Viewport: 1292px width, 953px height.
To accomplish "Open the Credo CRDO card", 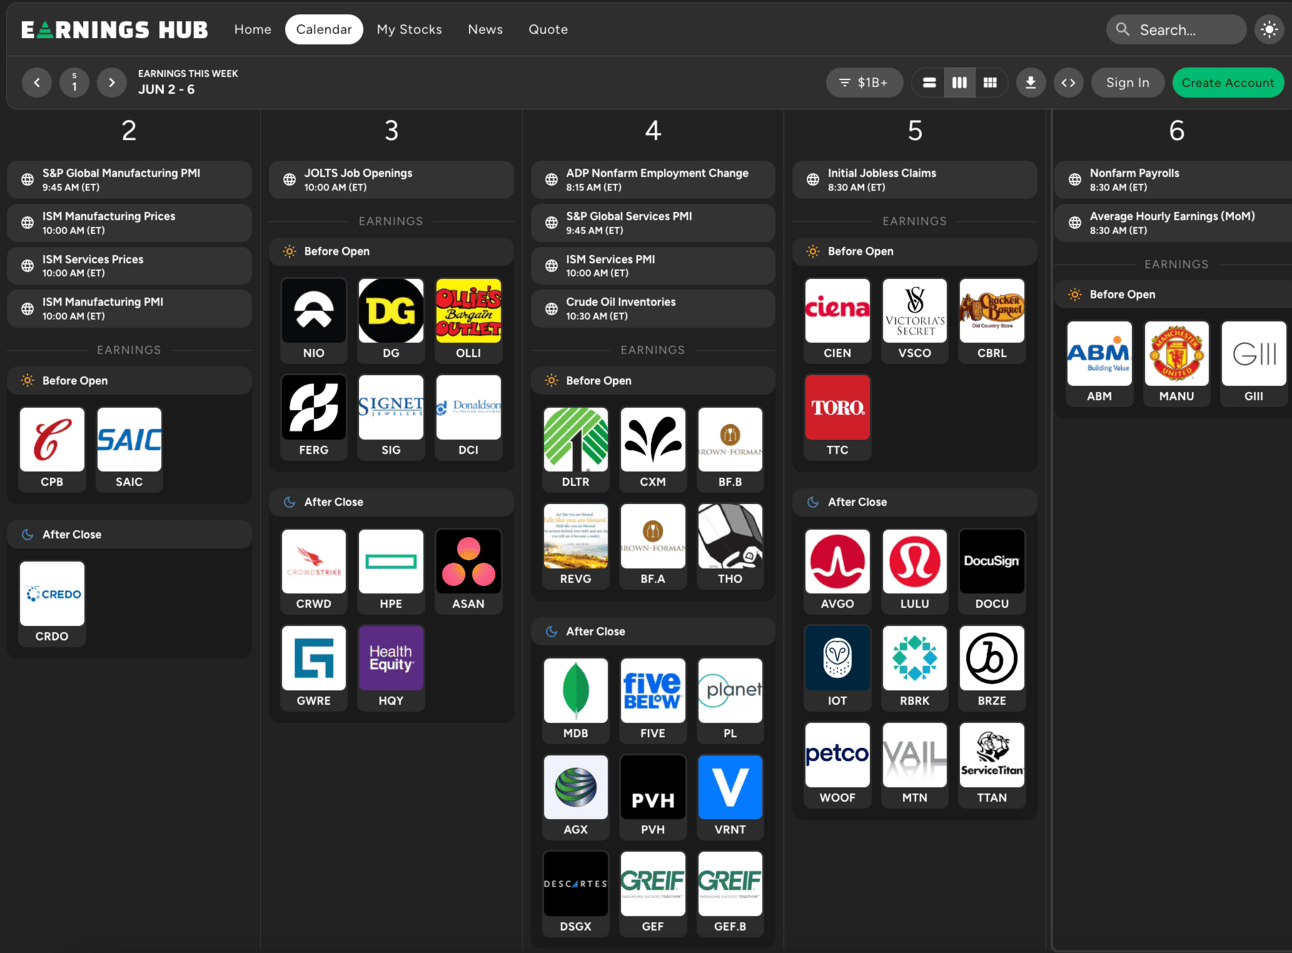I will point(52,603).
